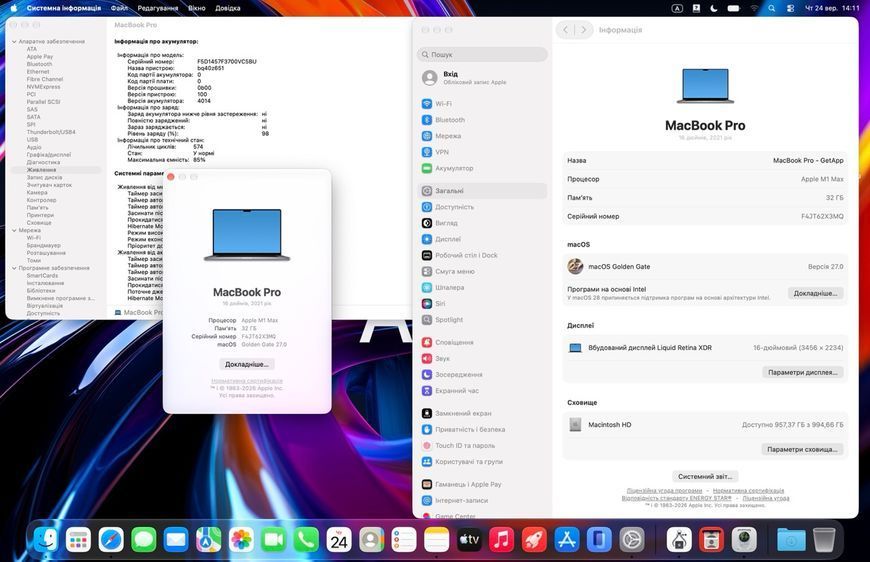870x562 pixels.
Task: Select Загальні in settings sidebar
Action: click(482, 191)
